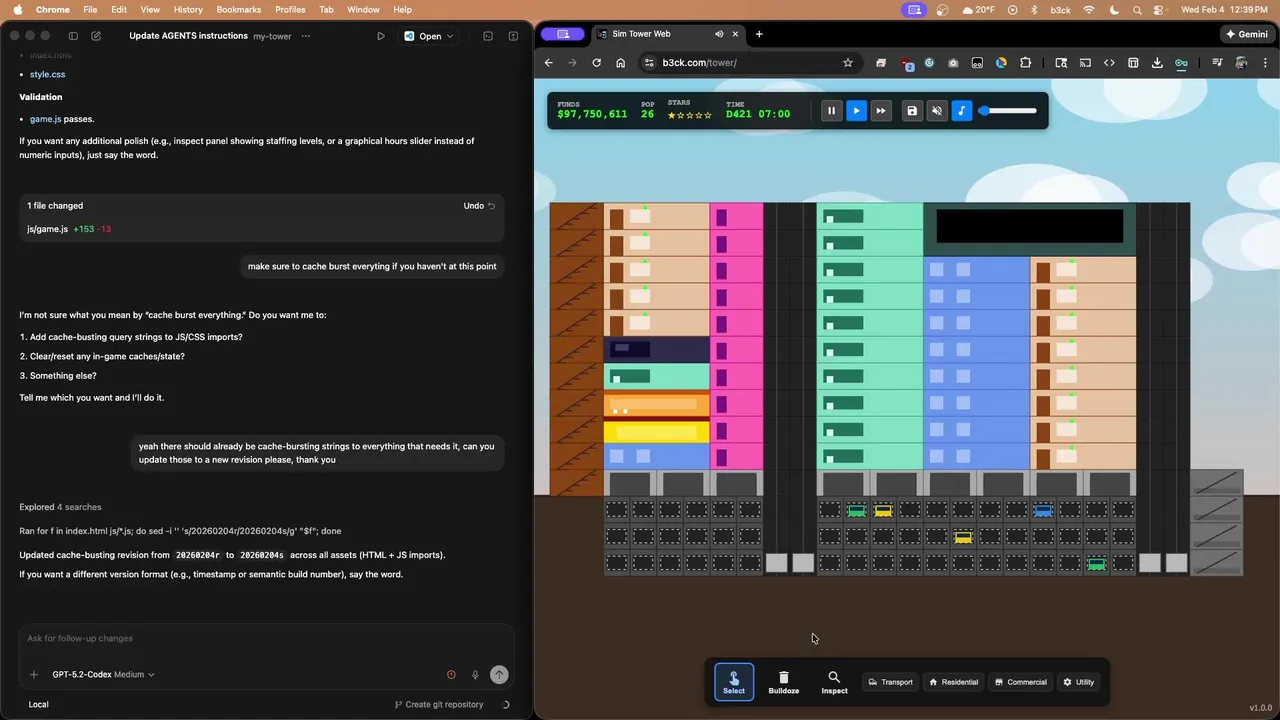This screenshot has height=720, width=1280.
Task: Open Chrome downloads icon
Action: (1157, 63)
